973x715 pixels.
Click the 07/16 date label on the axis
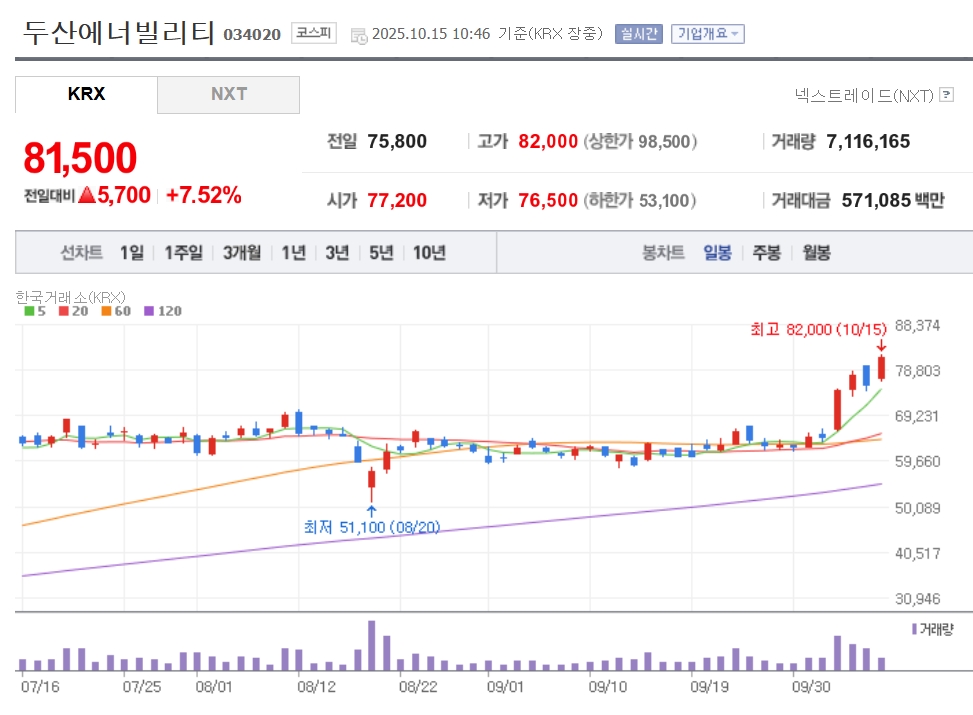[40, 687]
